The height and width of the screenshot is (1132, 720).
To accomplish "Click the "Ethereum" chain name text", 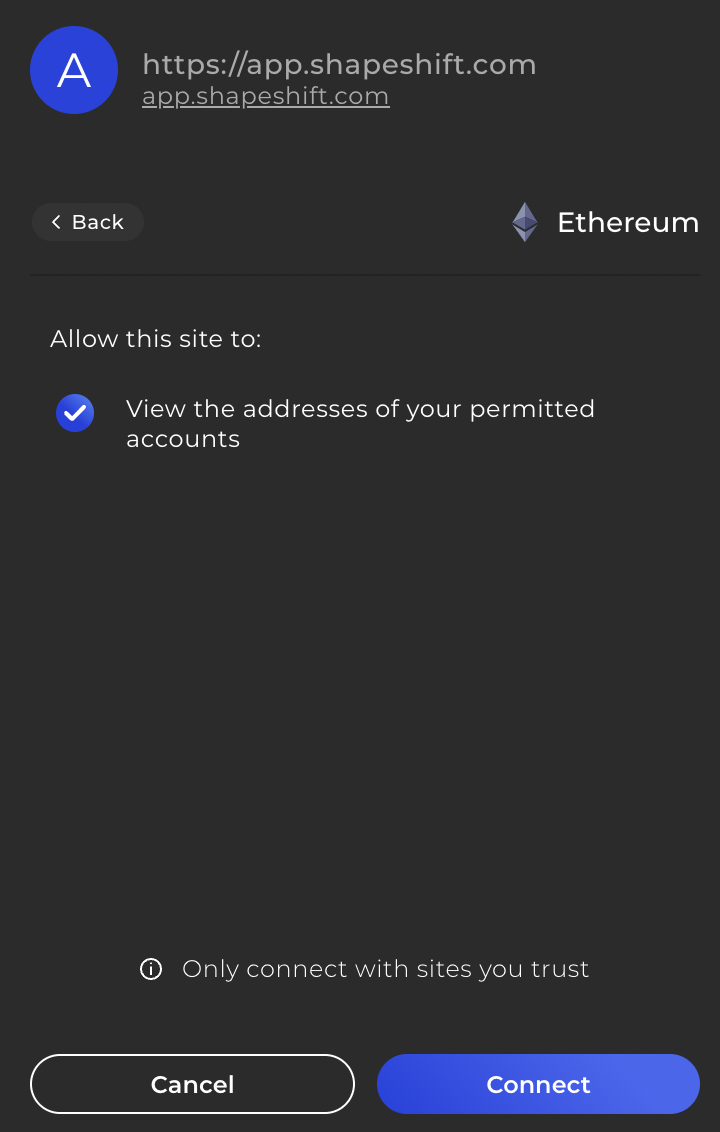I will tap(628, 222).
